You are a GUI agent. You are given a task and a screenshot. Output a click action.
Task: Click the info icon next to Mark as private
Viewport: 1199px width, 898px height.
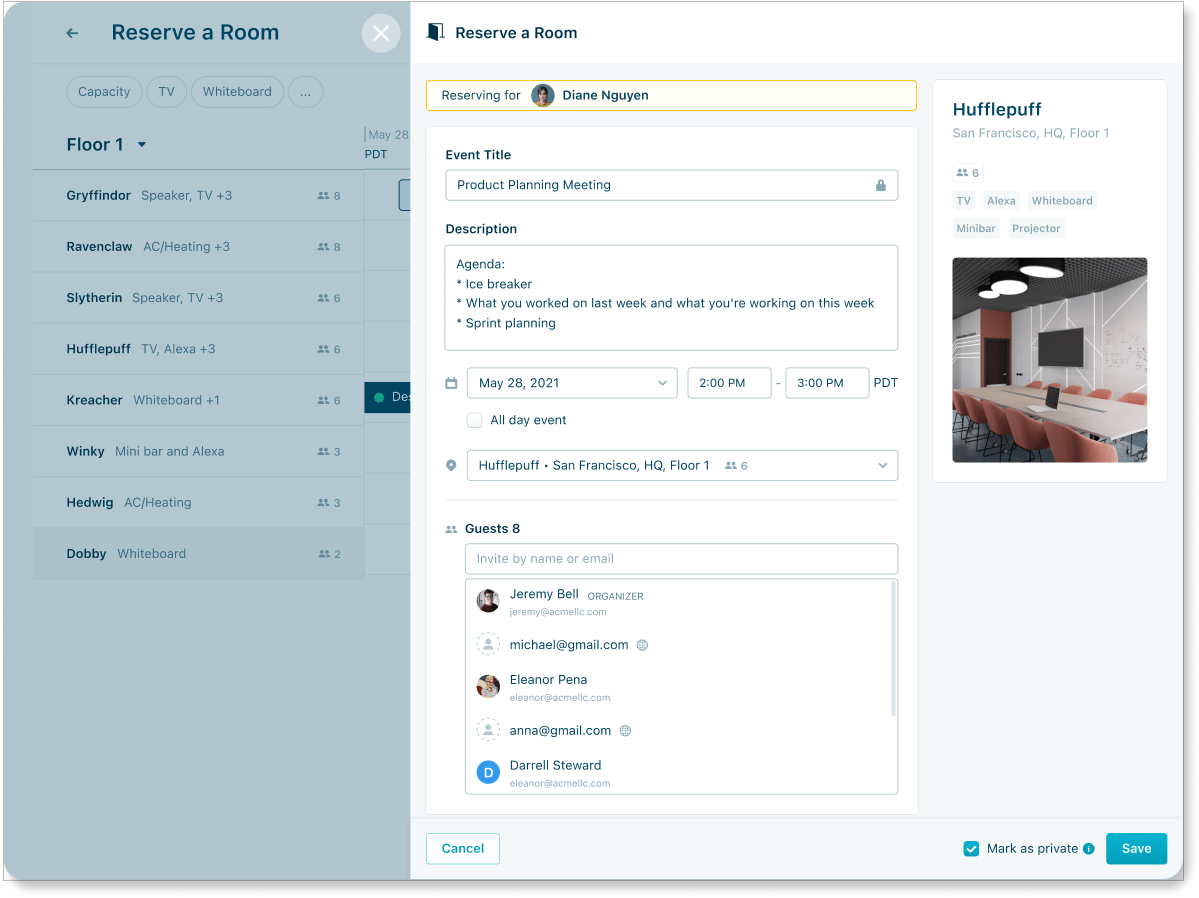(x=1089, y=848)
